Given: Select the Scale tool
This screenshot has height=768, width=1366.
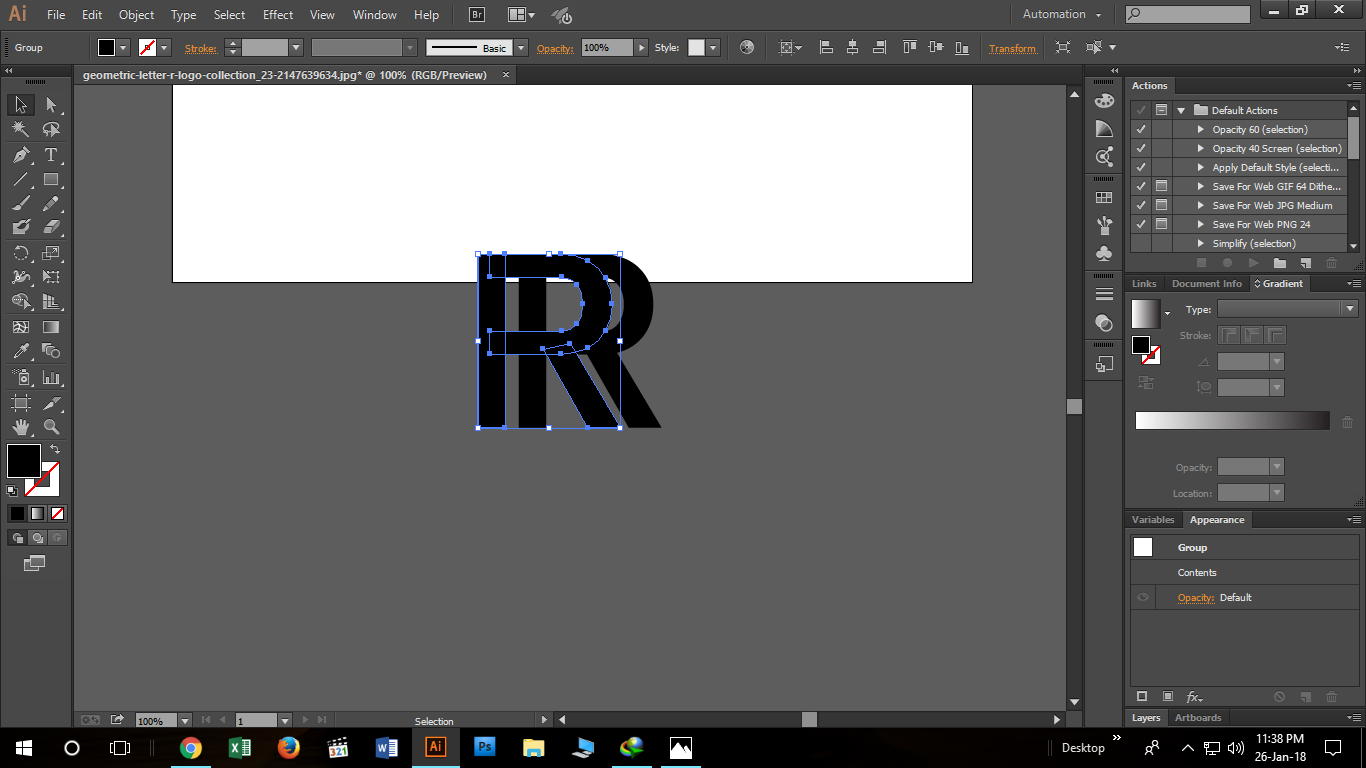Looking at the screenshot, I should (x=51, y=253).
